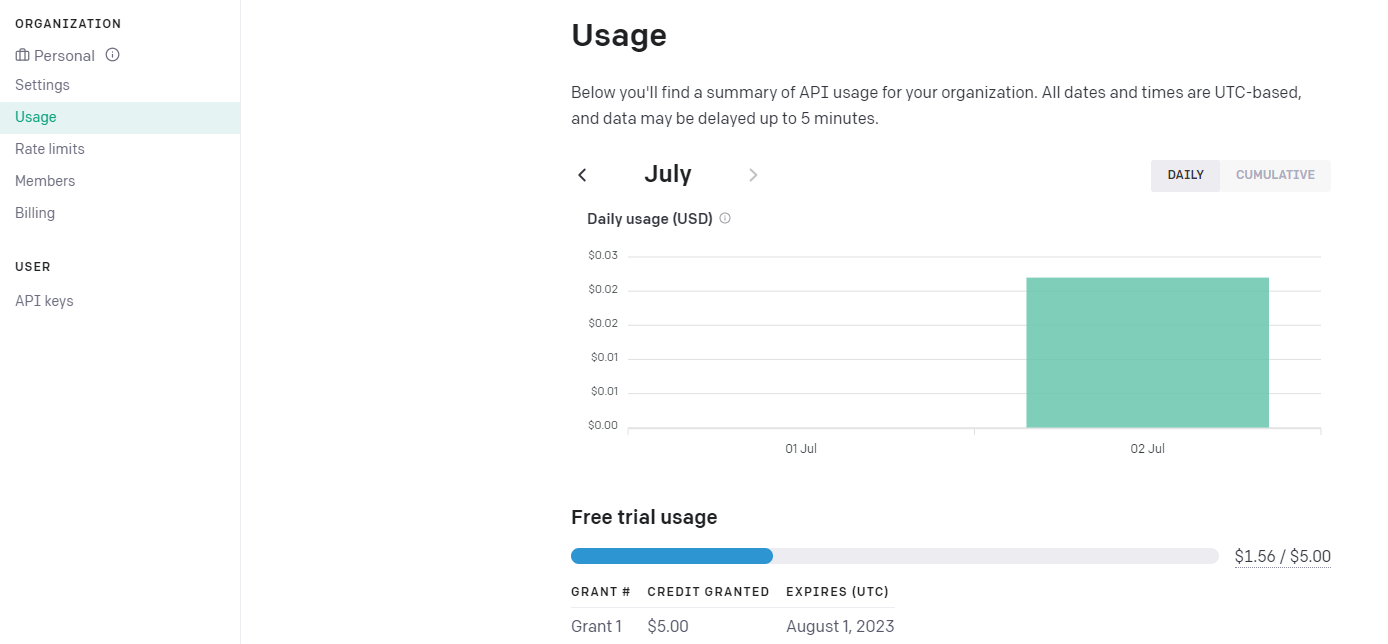Image resolution: width=1388 pixels, height=644 pixels.
Task: Advance to next month with right chevron
Action: point(753,175)
